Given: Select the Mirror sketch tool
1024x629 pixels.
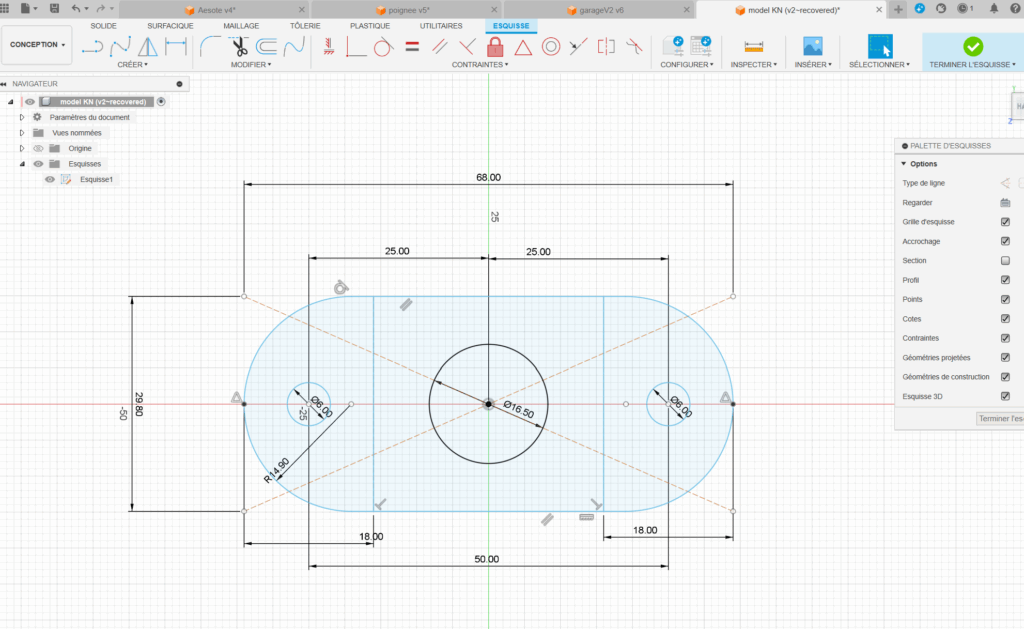Looking at the screenshot, I should tap(148, 47).
